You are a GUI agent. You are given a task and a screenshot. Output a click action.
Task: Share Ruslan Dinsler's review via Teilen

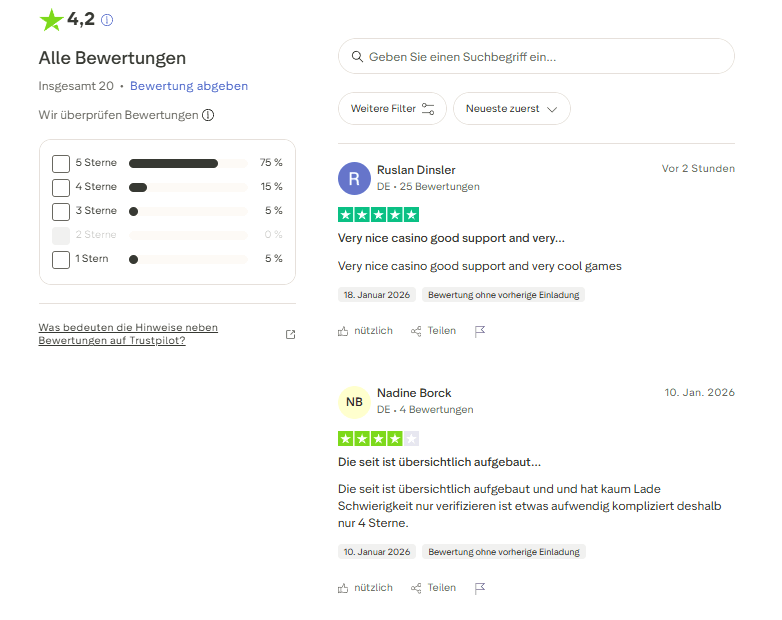coord(432,331)
